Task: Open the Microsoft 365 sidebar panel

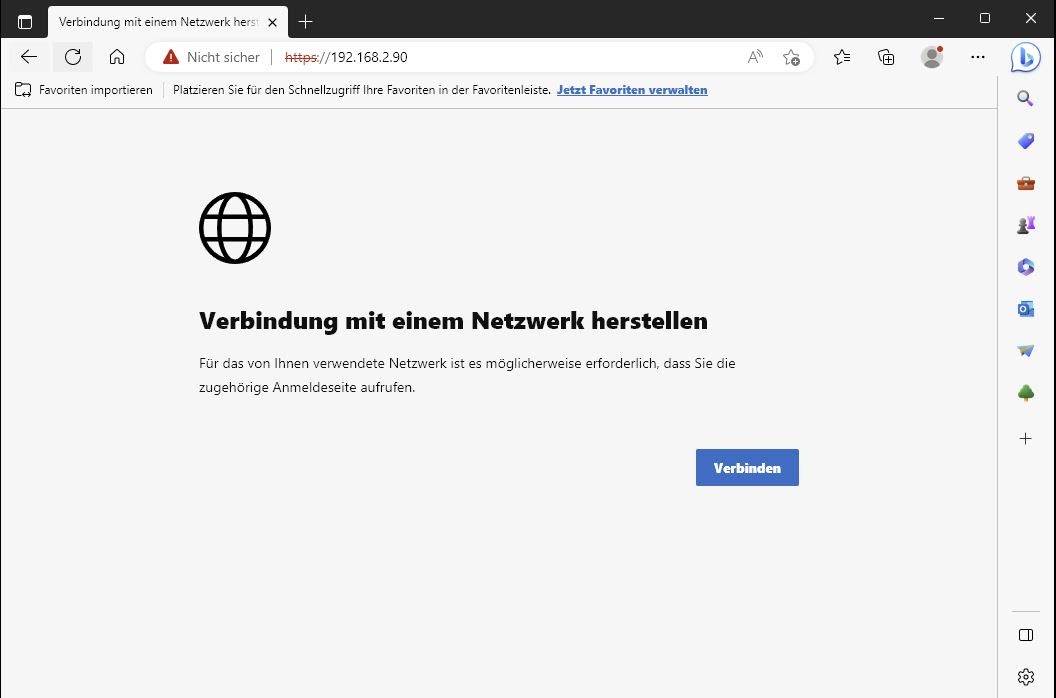Action: point(1025,267)
